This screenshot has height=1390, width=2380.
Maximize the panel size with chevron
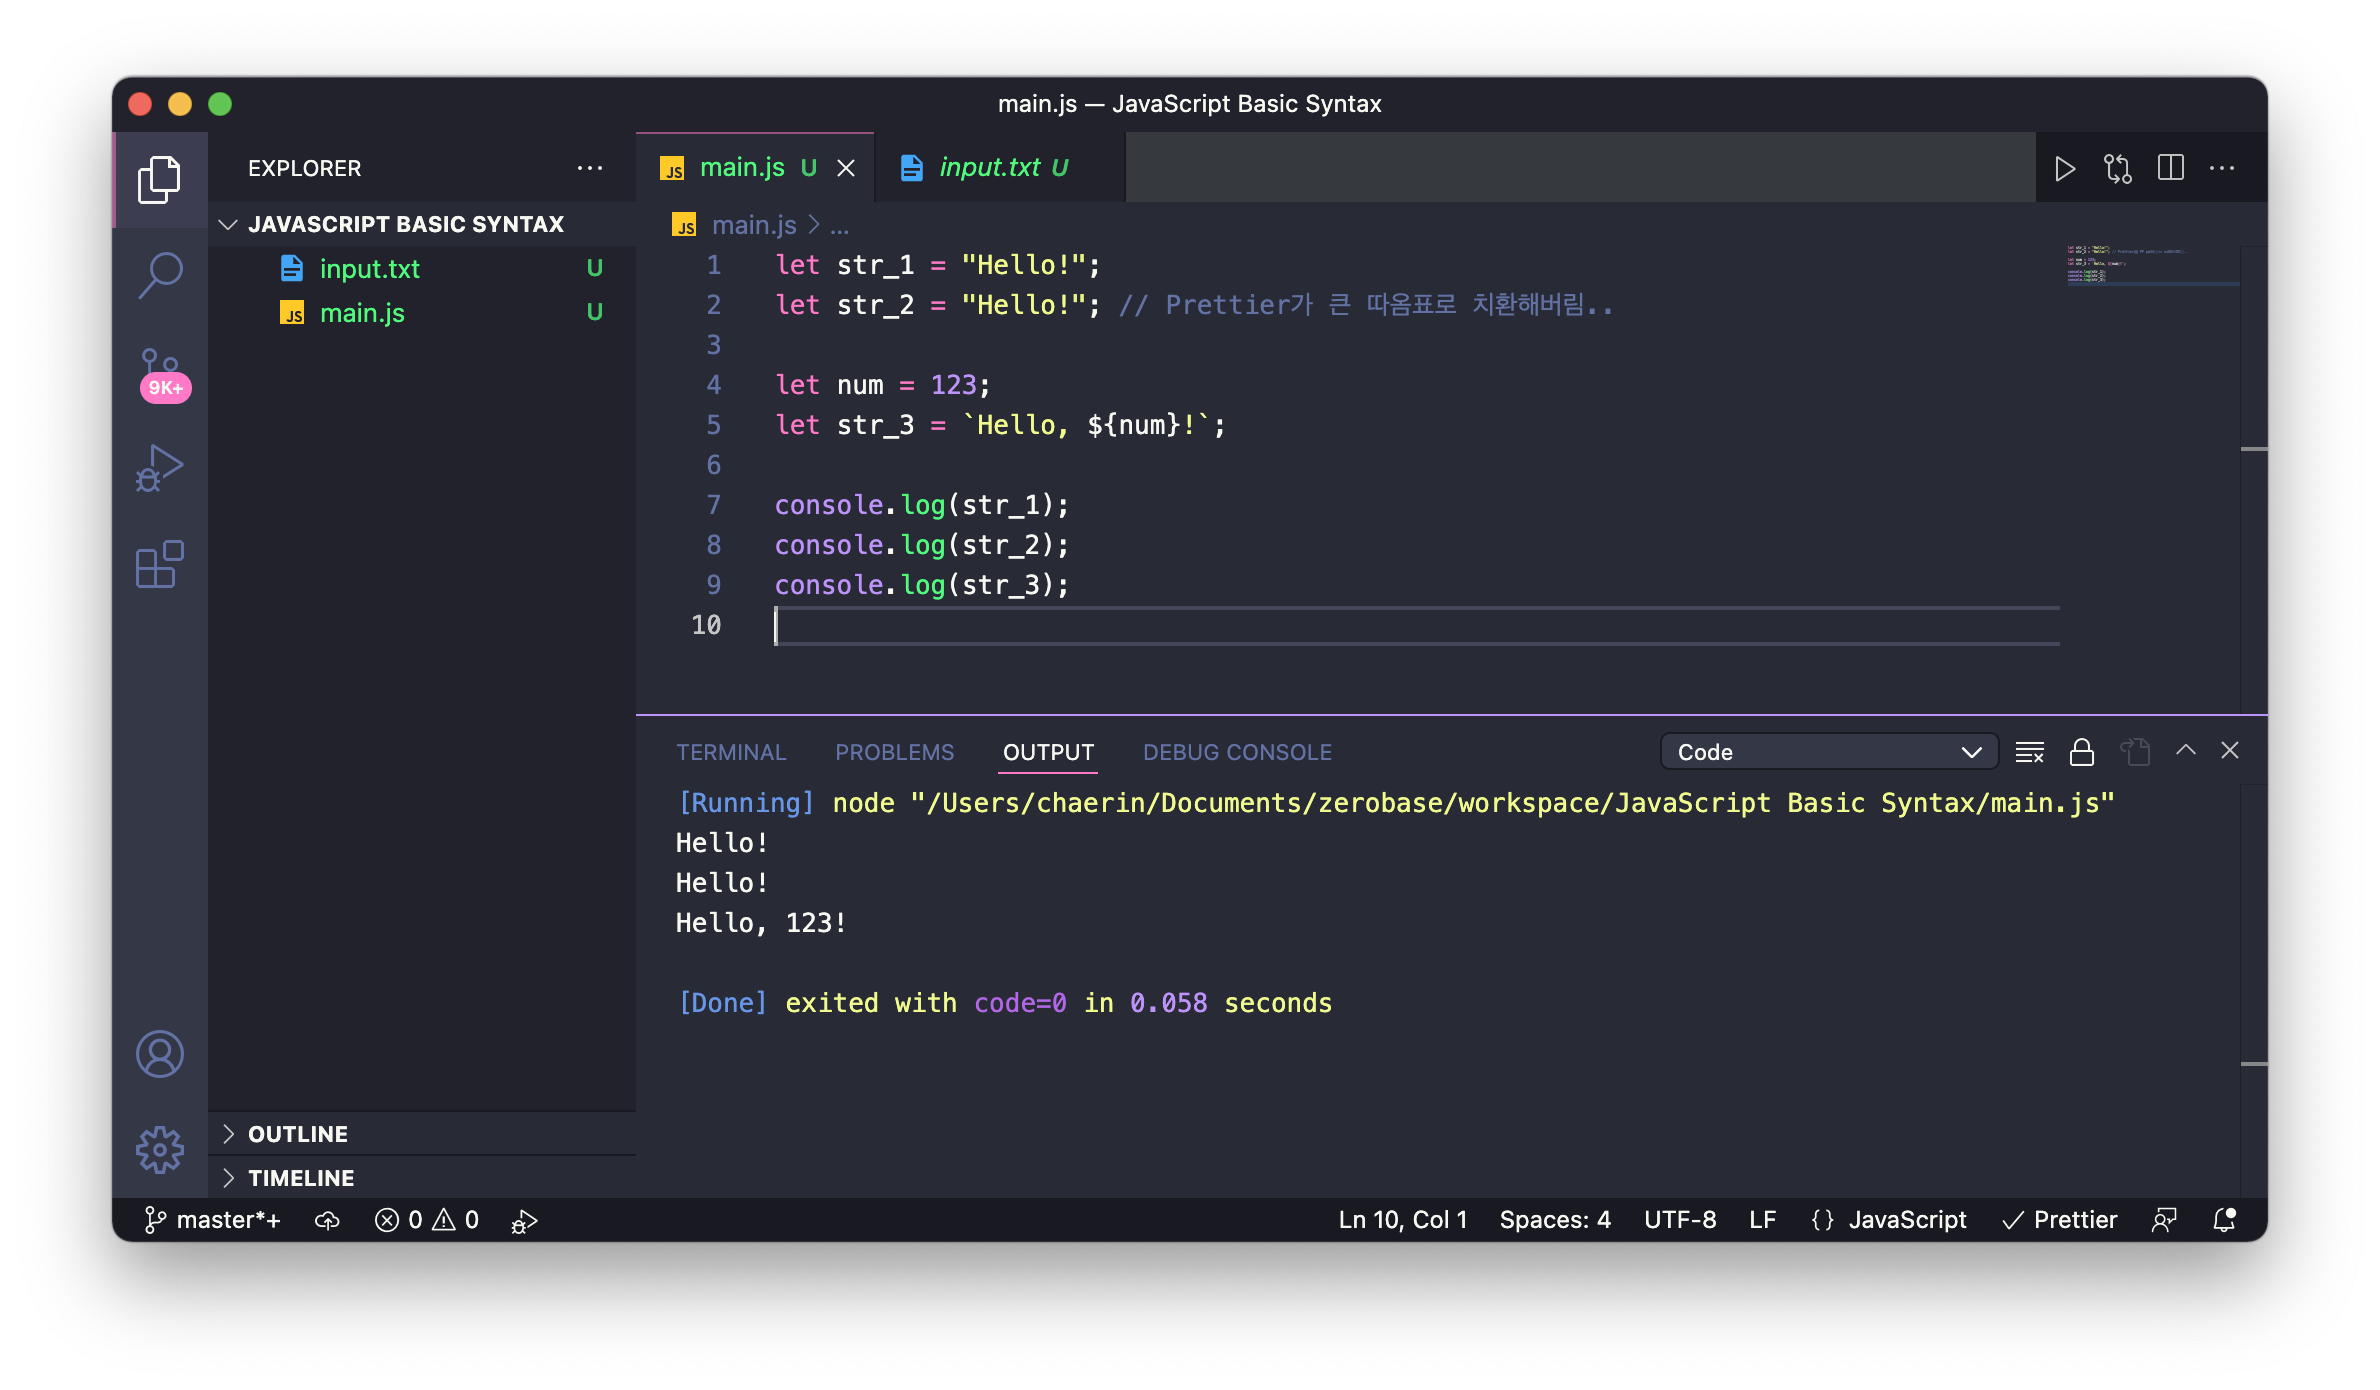(x=2186, y=750)
